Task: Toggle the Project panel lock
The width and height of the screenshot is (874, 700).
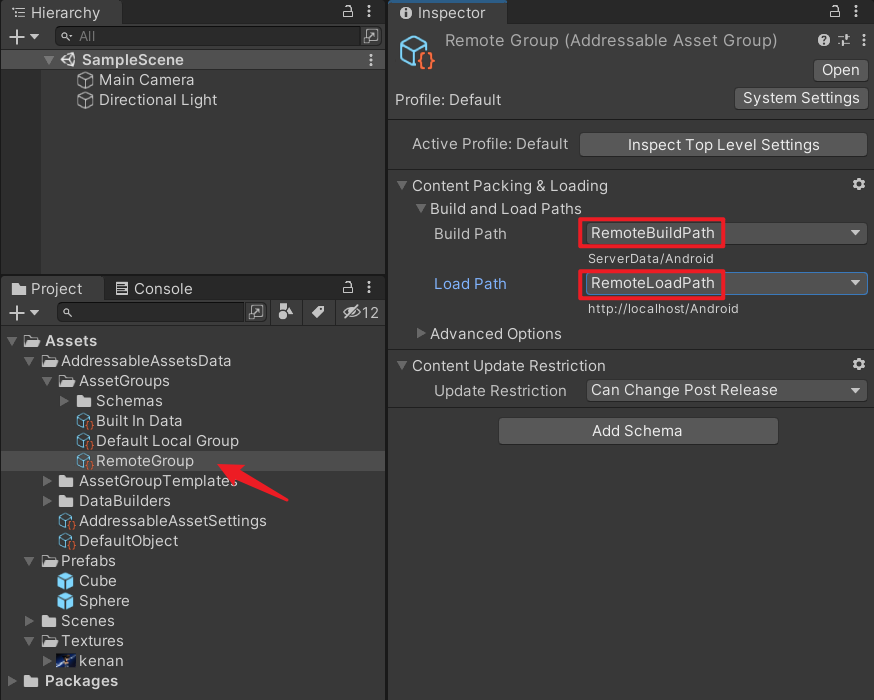Action: pos(348,288)
